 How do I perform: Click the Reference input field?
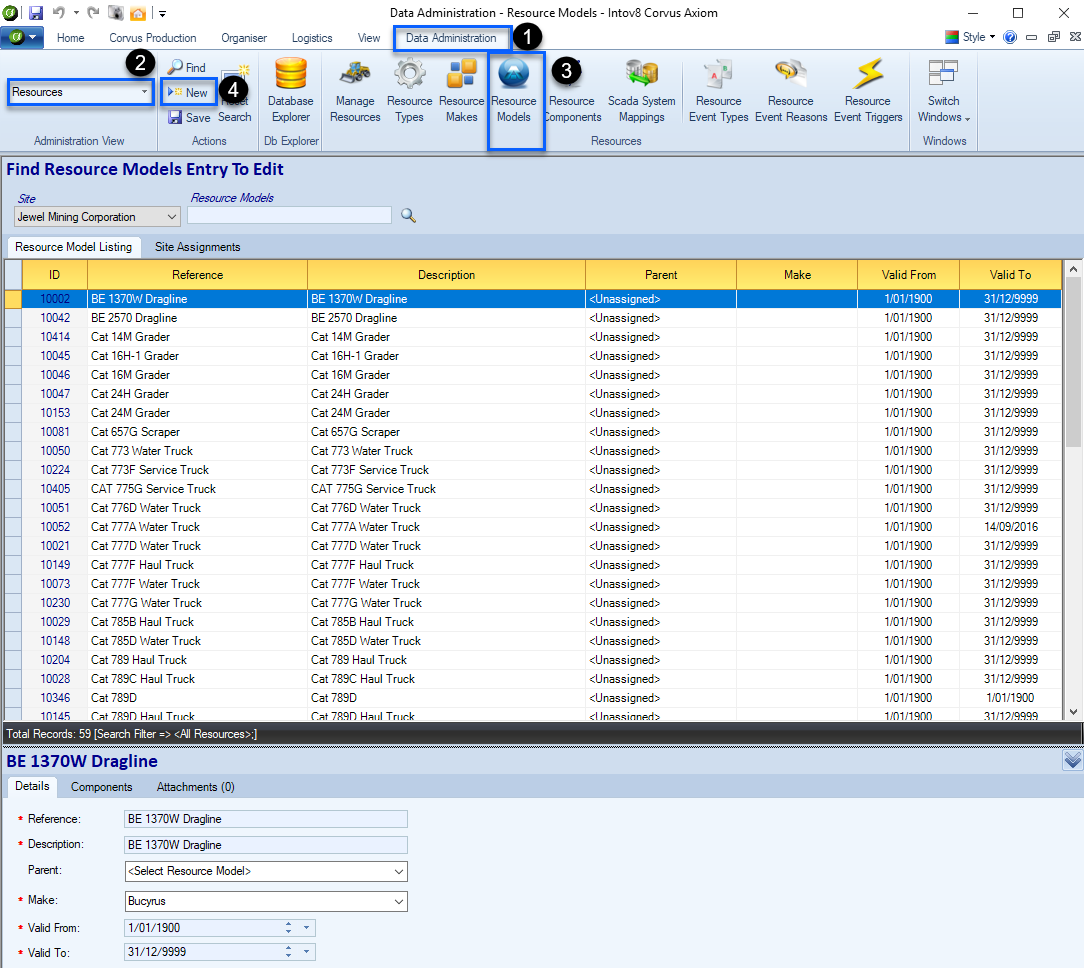266,819
